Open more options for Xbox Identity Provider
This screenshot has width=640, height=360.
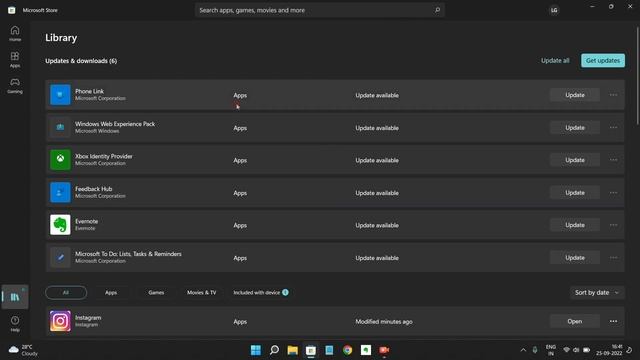(613, 160)
